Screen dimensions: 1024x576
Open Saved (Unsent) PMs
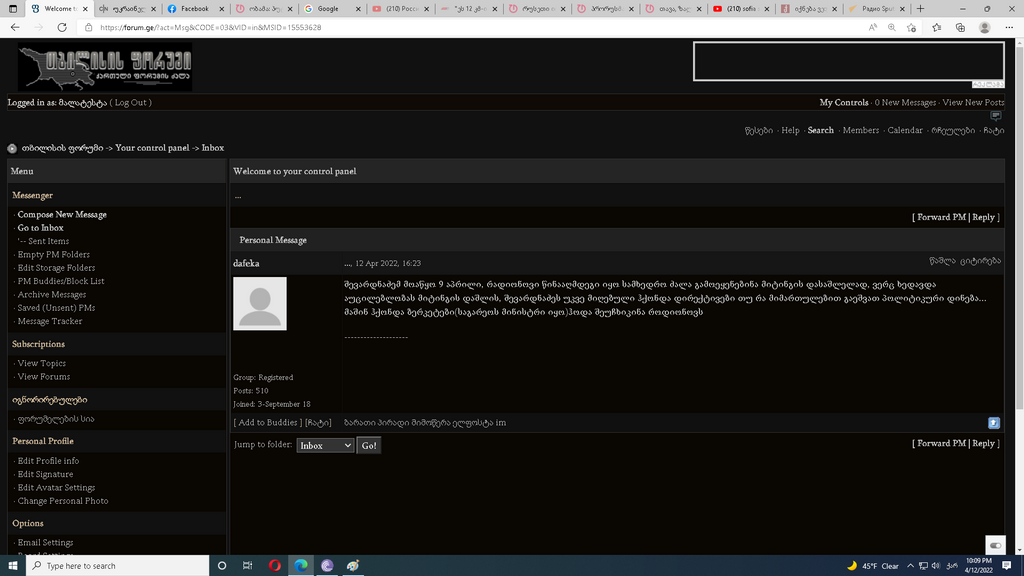[x=56, y=308]
